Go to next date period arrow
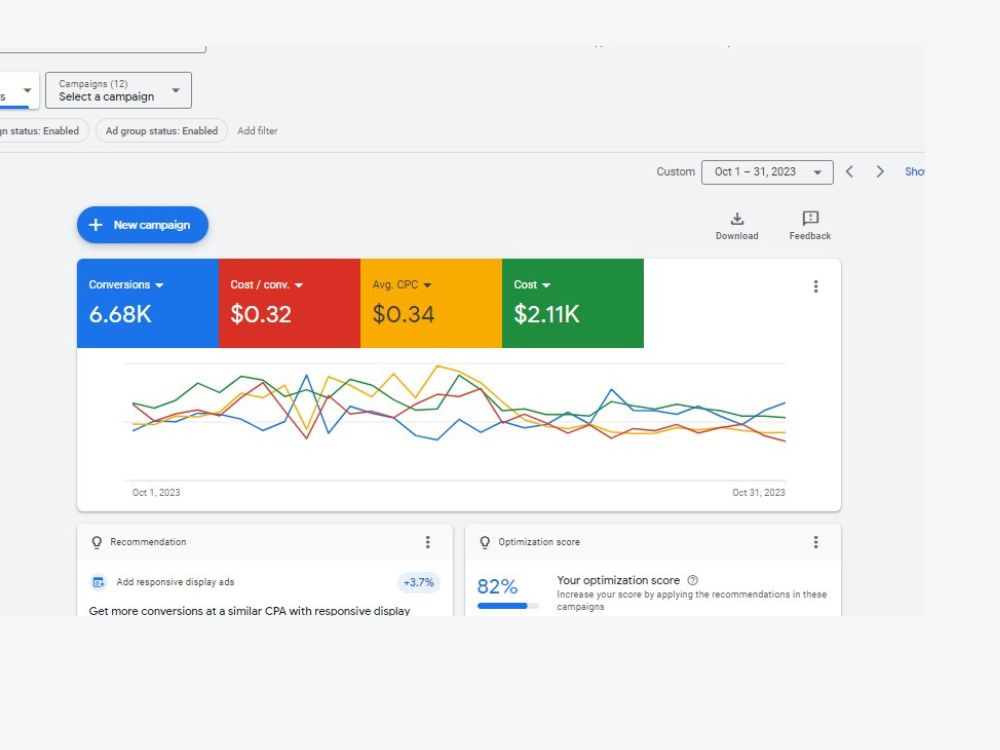 (880, 172)
